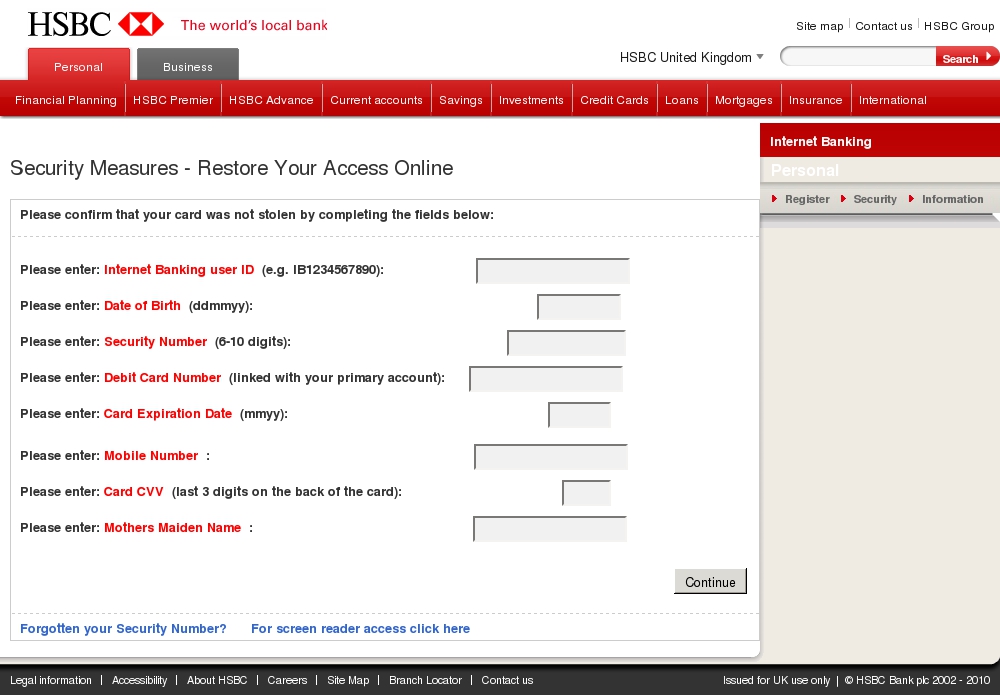
Task: Click the Register link in Internet Banking
Action: tap(807, 199)
